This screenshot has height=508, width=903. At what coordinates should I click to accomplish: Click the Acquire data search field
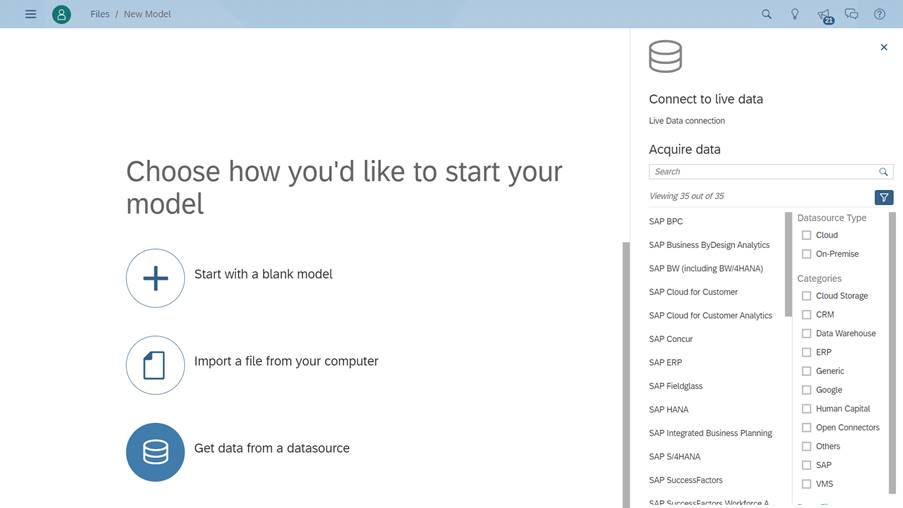(x=763, y=172)
